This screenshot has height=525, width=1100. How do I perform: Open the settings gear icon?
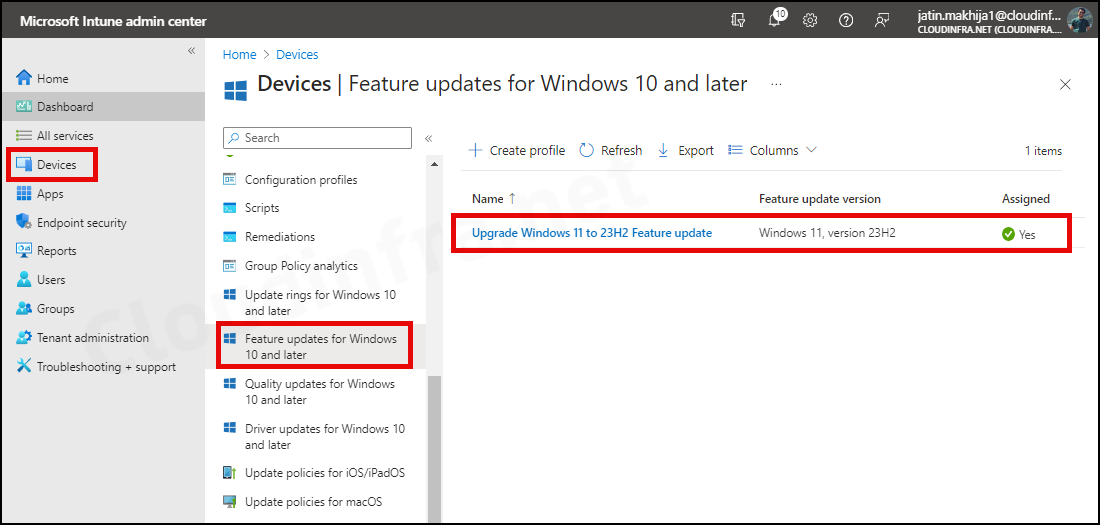click(810, 20)
